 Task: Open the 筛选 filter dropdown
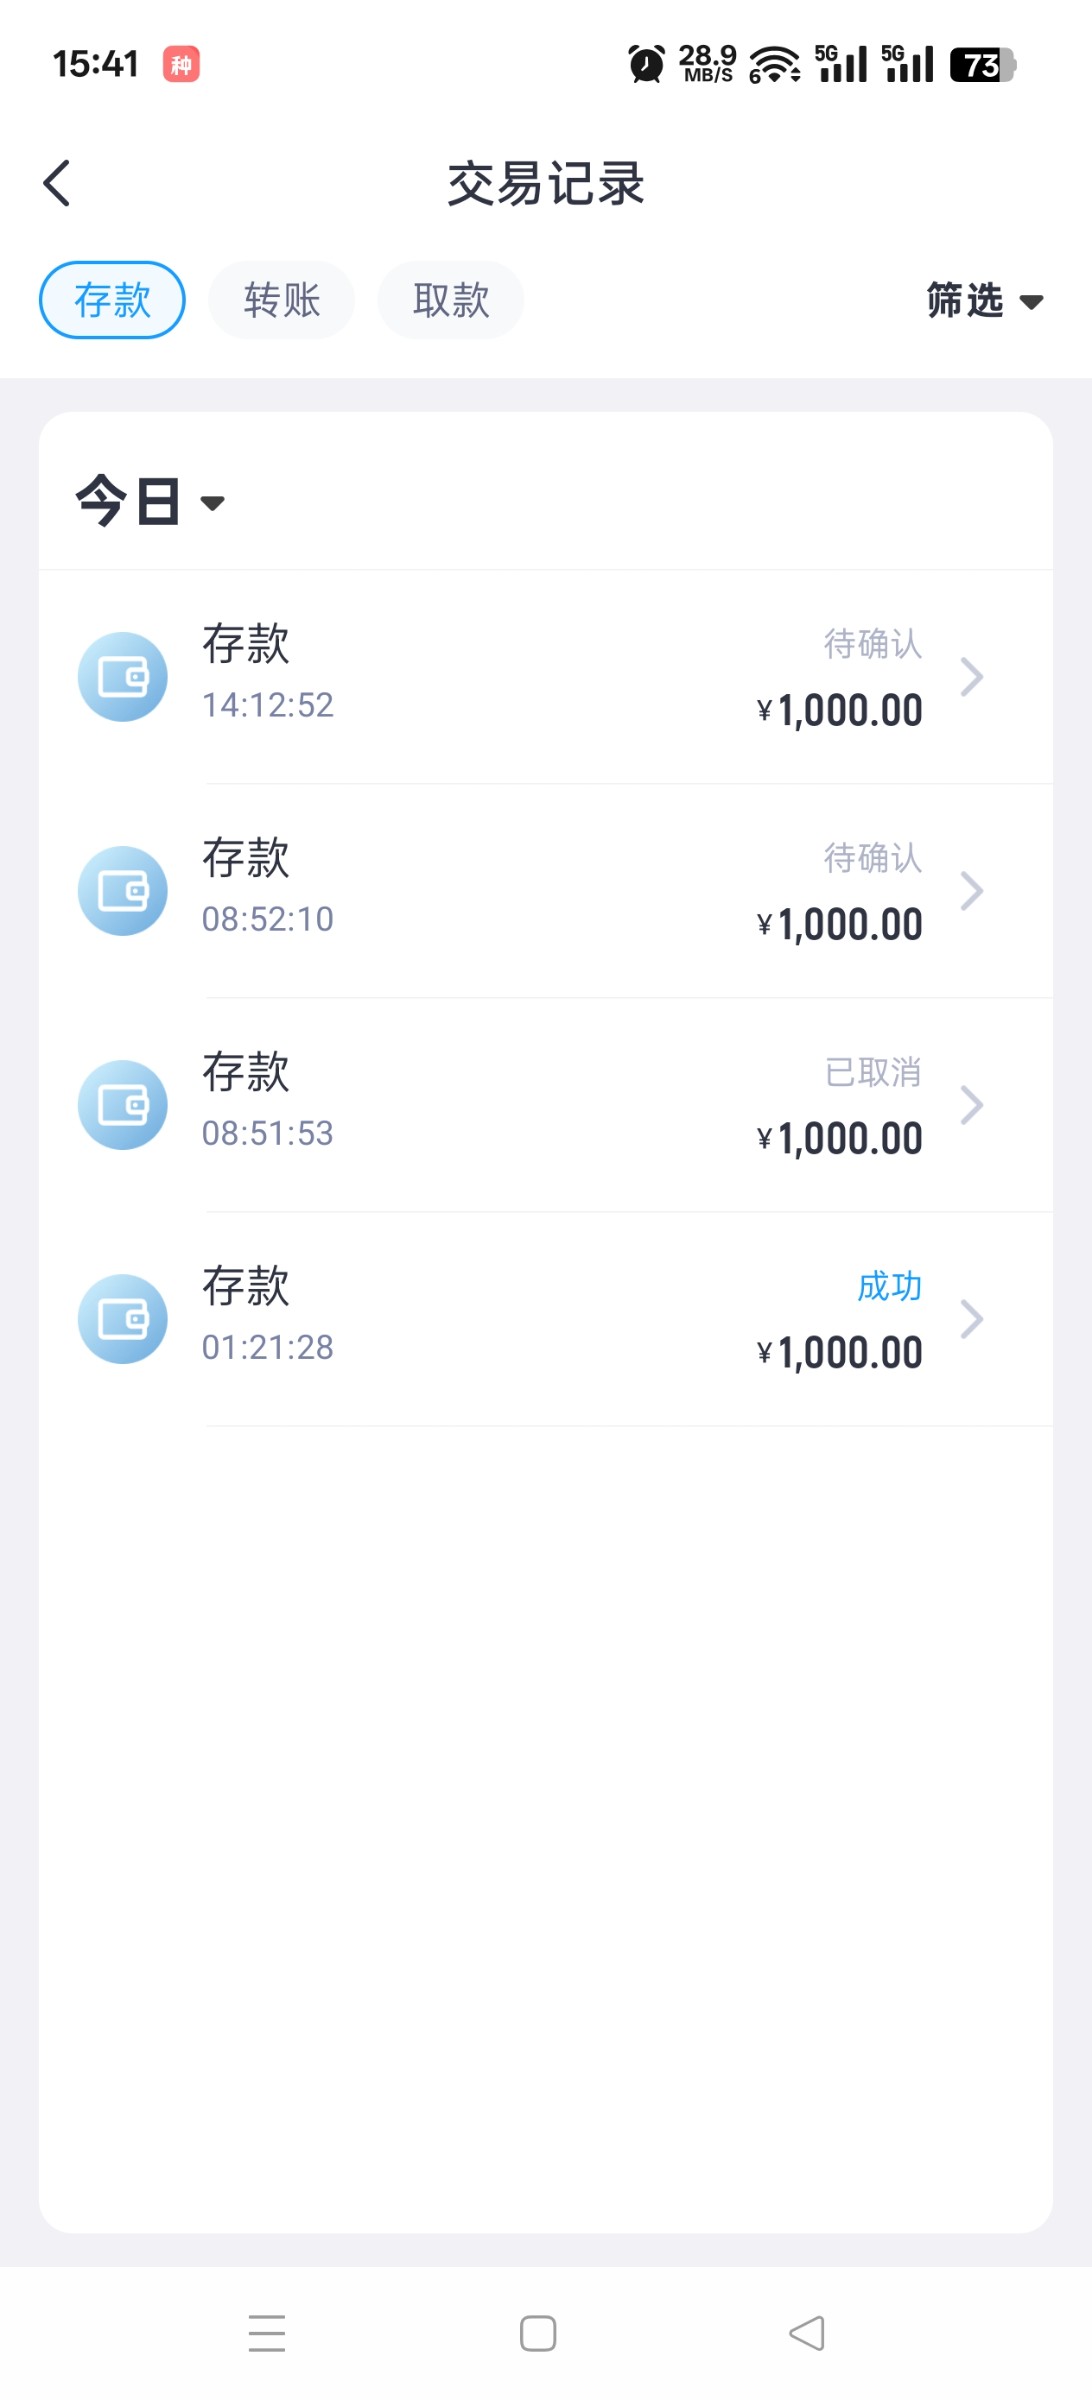984,301
